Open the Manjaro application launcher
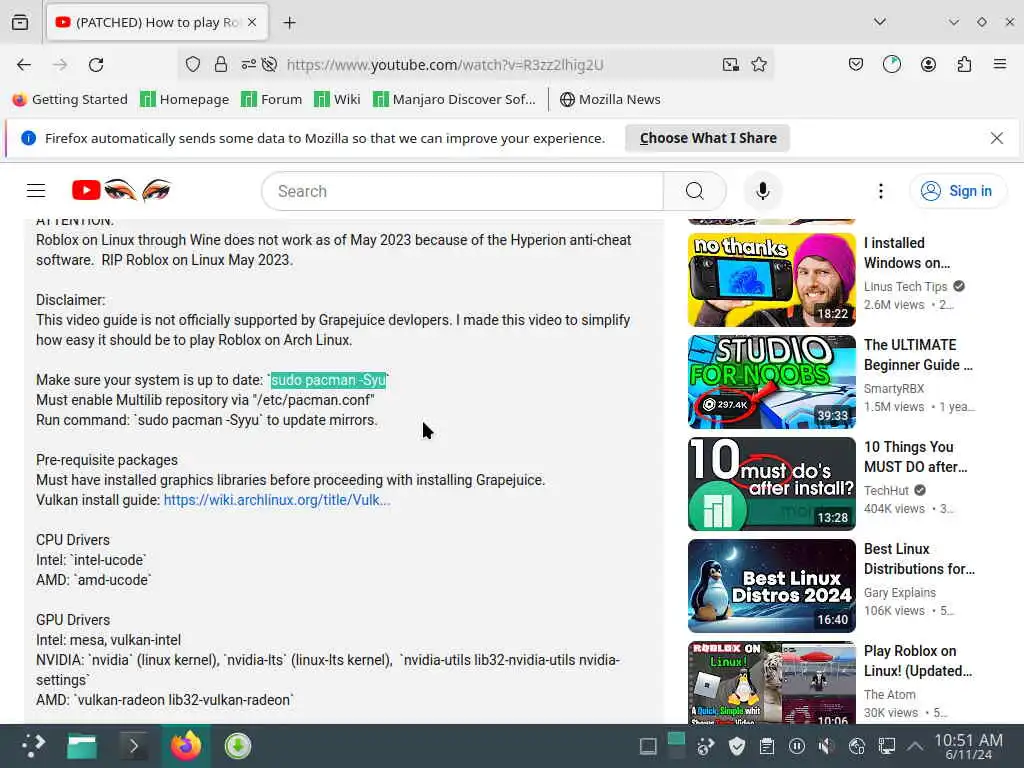1024x768 pixels. 33,746
